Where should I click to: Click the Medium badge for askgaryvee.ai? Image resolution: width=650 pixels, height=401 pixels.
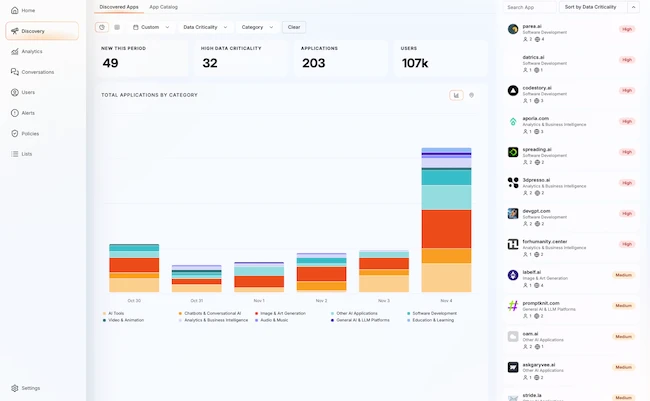pos(623,367)
